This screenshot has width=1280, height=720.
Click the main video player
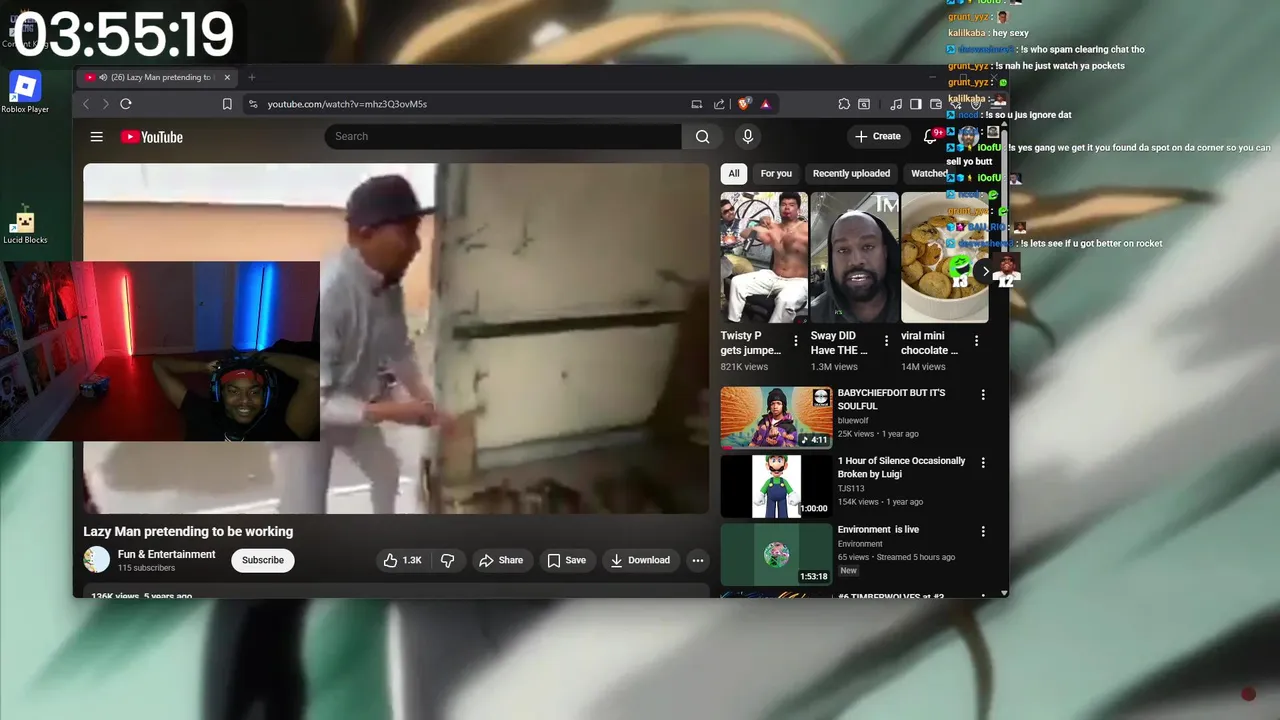[396, 338]
